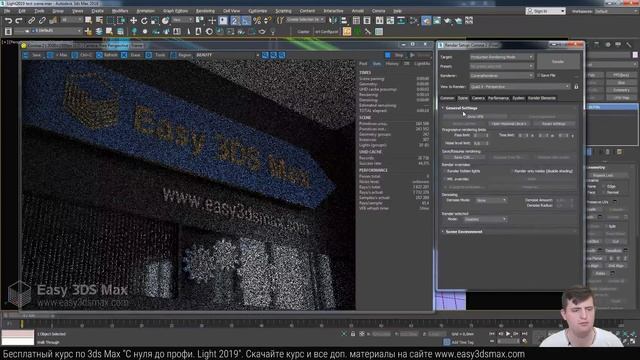This screenshot has height=360, width=640.
Task: Click the Save button in the frame buffer
Action: pyautogui.click(x=33, y=55)
